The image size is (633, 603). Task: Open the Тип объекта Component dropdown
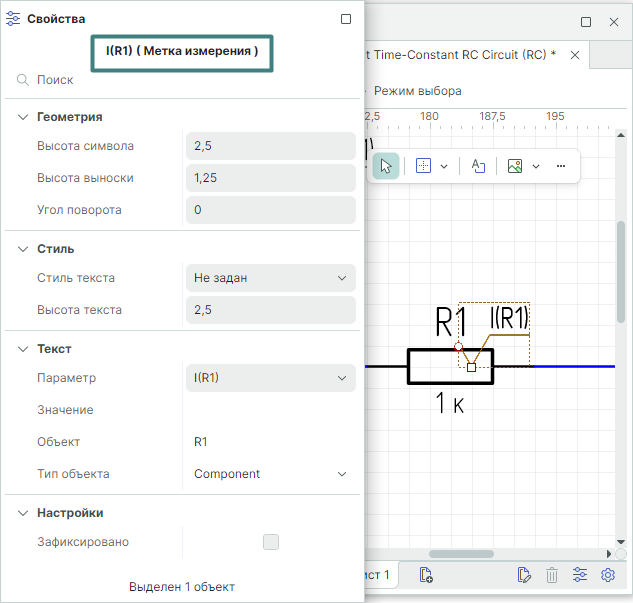pyautogui.click(x=270, y=474)
